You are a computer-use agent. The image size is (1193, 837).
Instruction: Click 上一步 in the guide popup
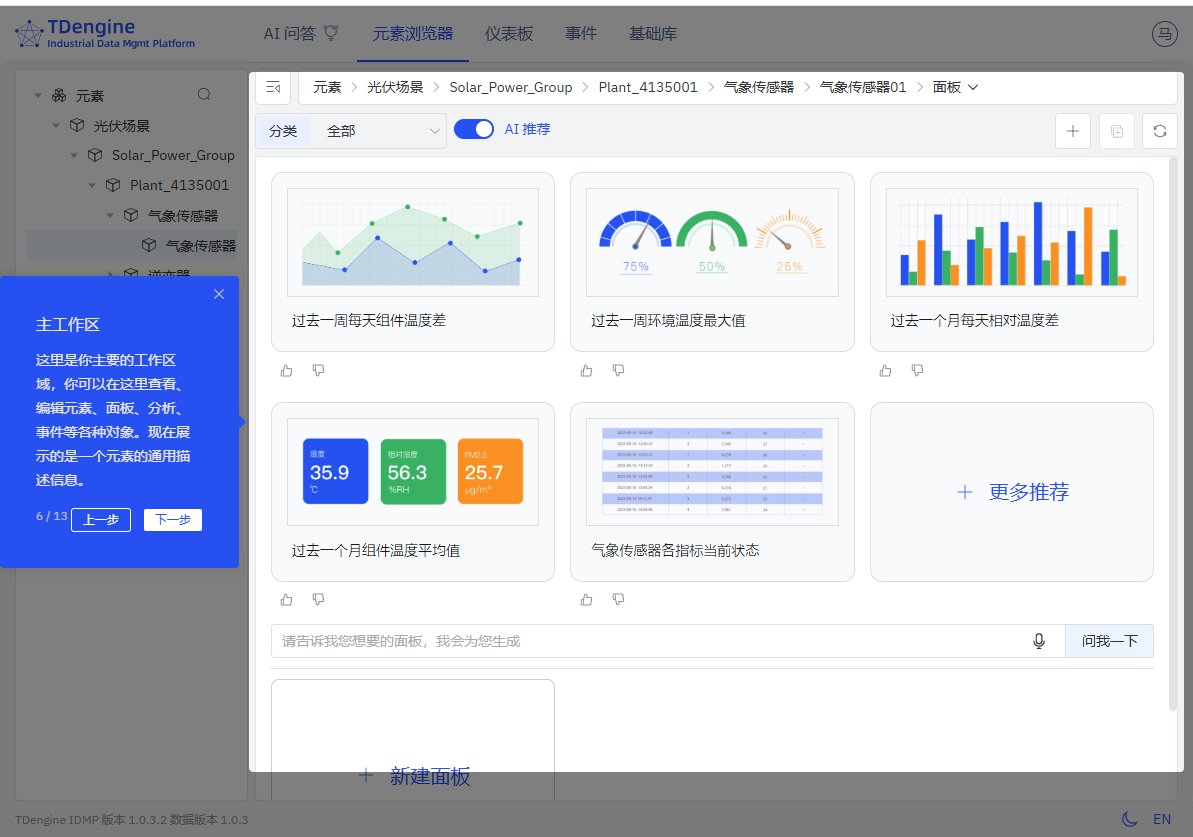click(x=101, y=520)
